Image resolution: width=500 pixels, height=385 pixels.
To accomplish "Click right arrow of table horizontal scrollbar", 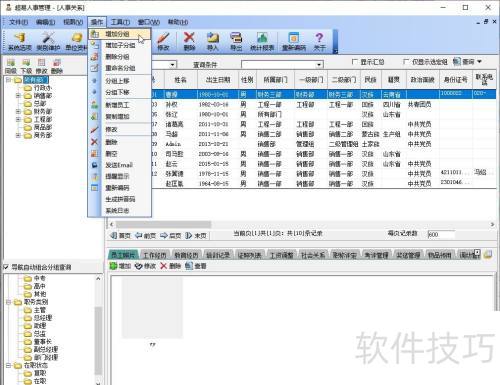I will coord(492,224).
